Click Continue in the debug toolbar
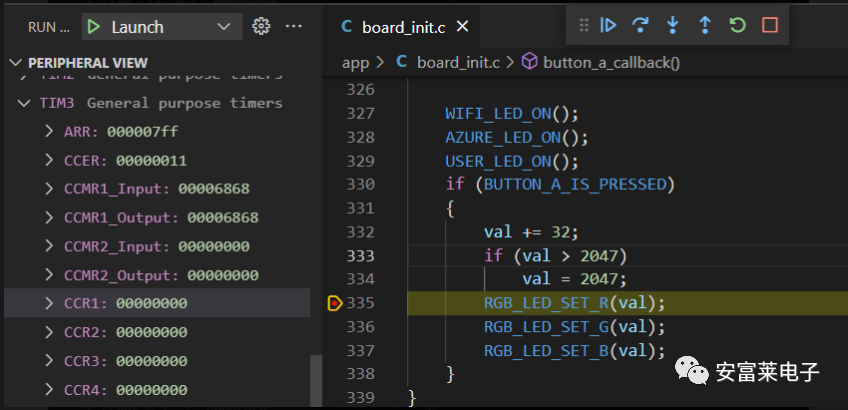Viewport: 848px width, 410px height. point(608,25)
